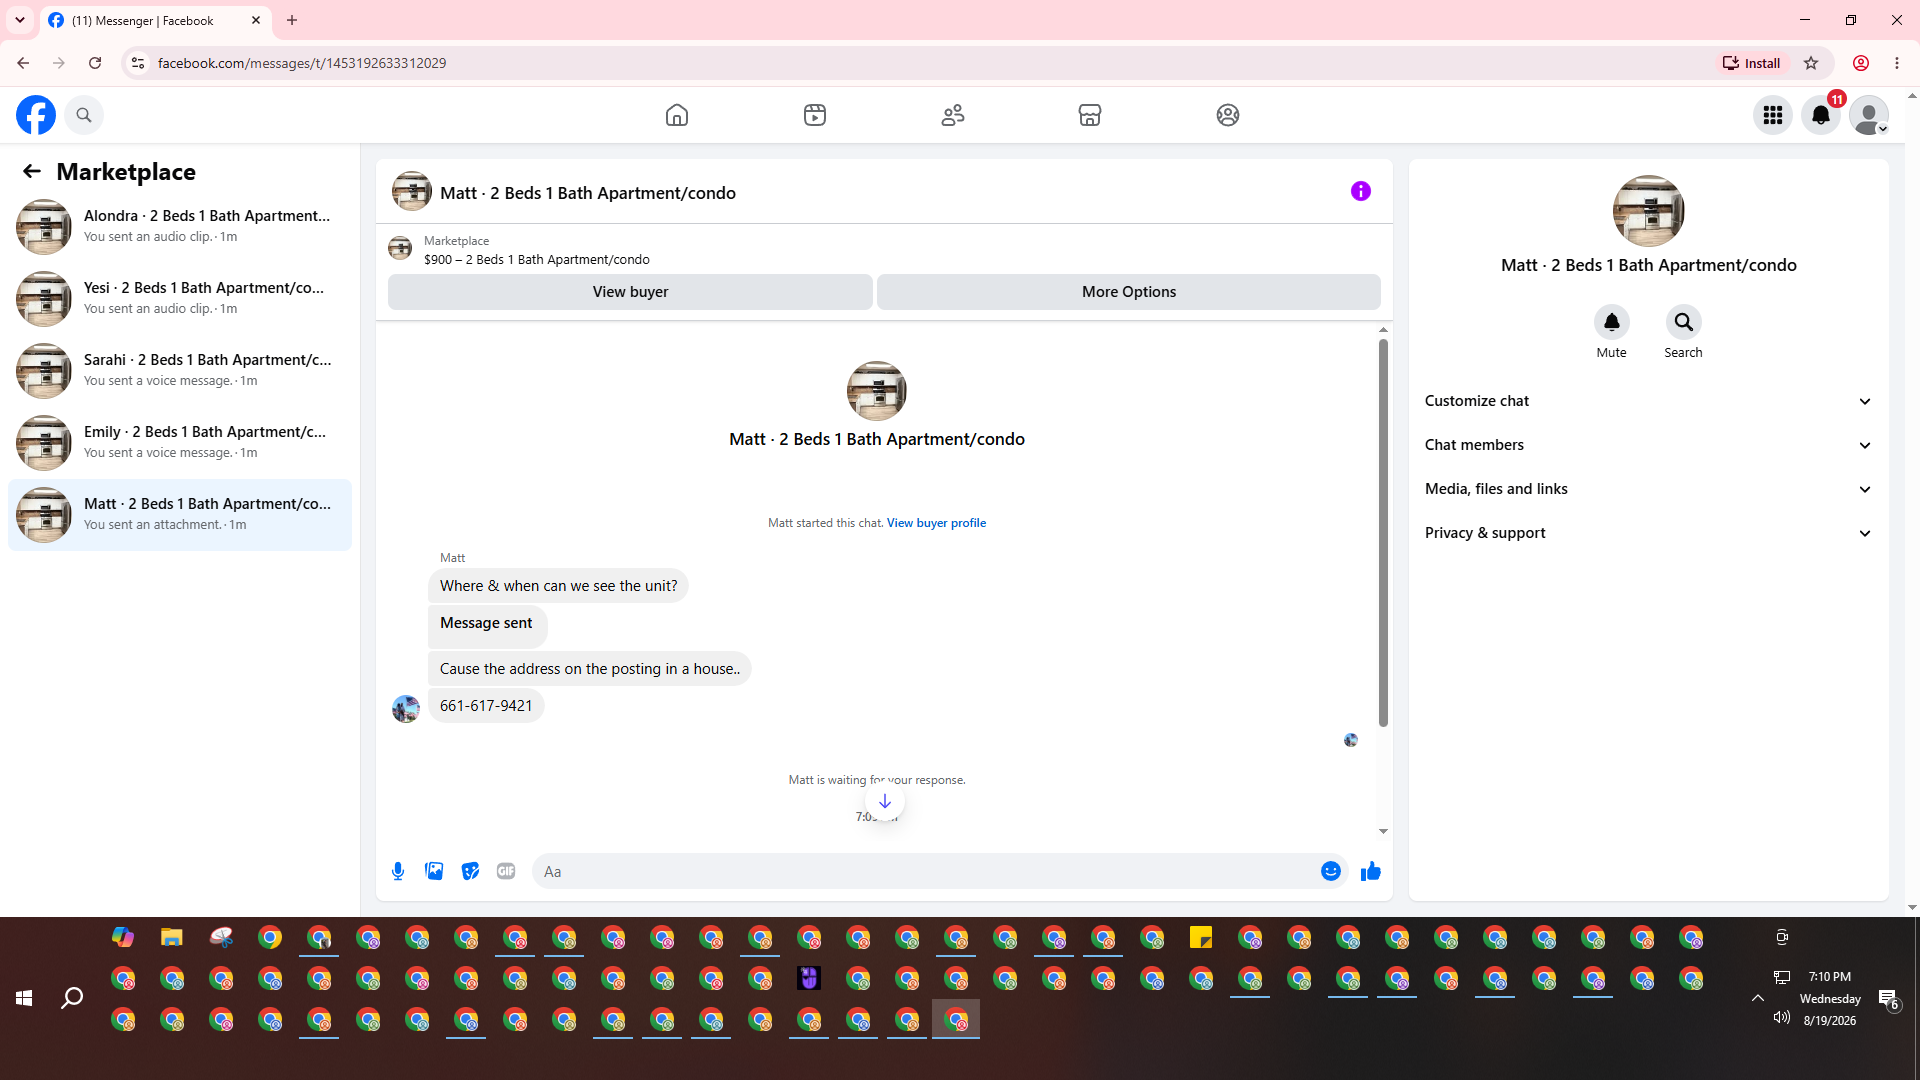
Task: Open the Facebook apps menu grid
Action: (1773, 115)
